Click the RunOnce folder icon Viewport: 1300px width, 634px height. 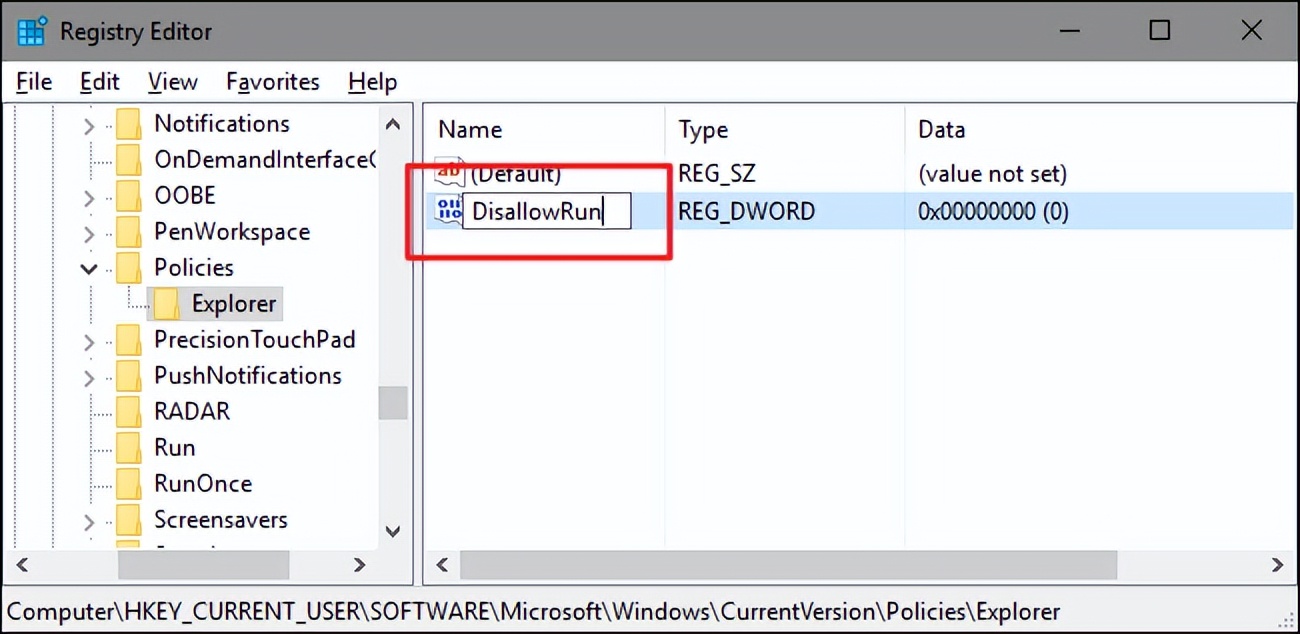point(129,483)
